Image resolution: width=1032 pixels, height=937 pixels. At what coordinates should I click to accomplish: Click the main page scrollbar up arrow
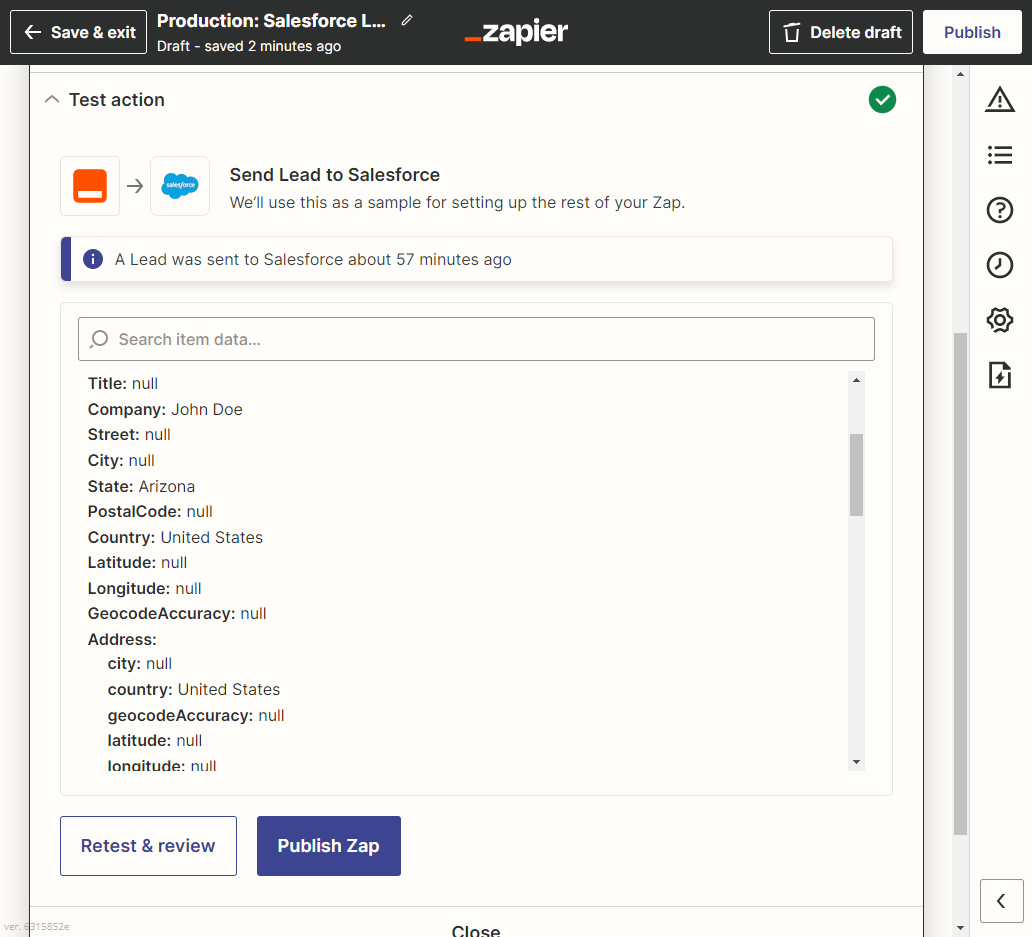960,74
